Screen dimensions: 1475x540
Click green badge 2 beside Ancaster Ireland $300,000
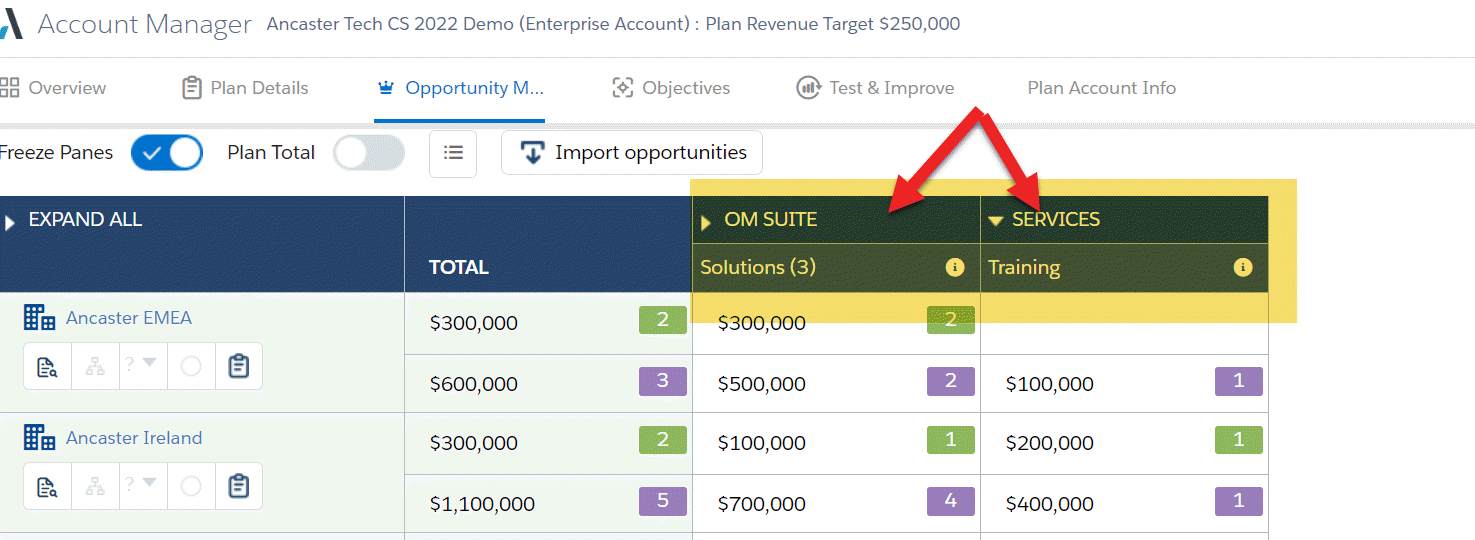pyautogui.click(x=663, y=440)
